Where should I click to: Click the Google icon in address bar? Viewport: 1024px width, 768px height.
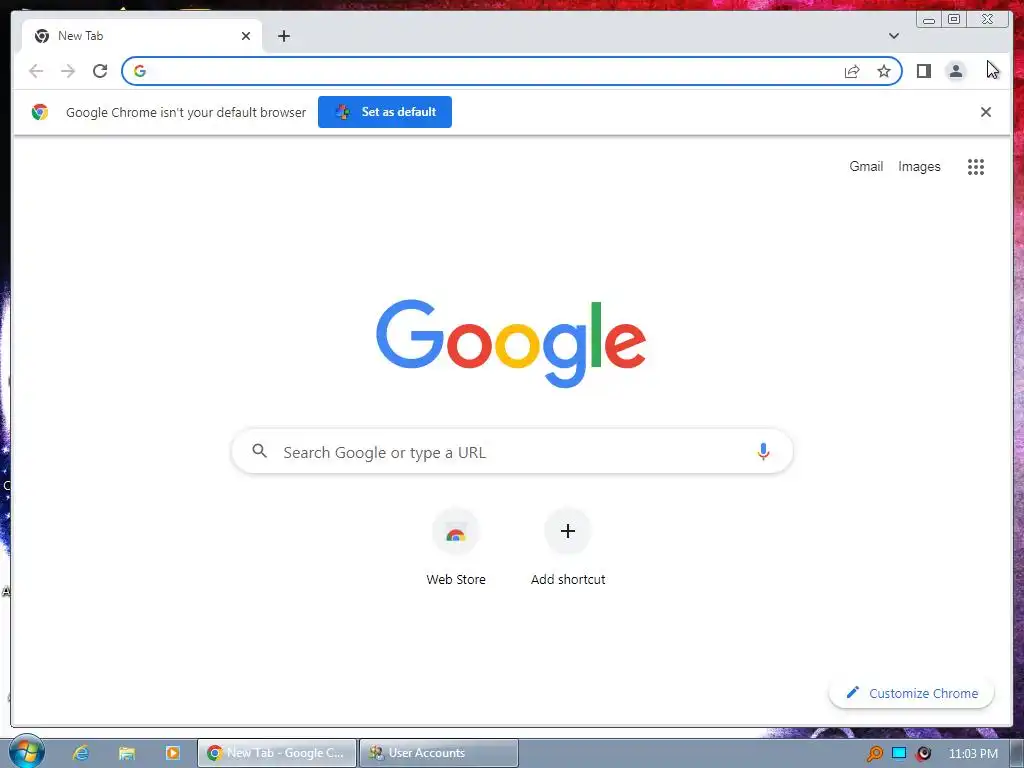pyautogui.click(x=140, y=71)
